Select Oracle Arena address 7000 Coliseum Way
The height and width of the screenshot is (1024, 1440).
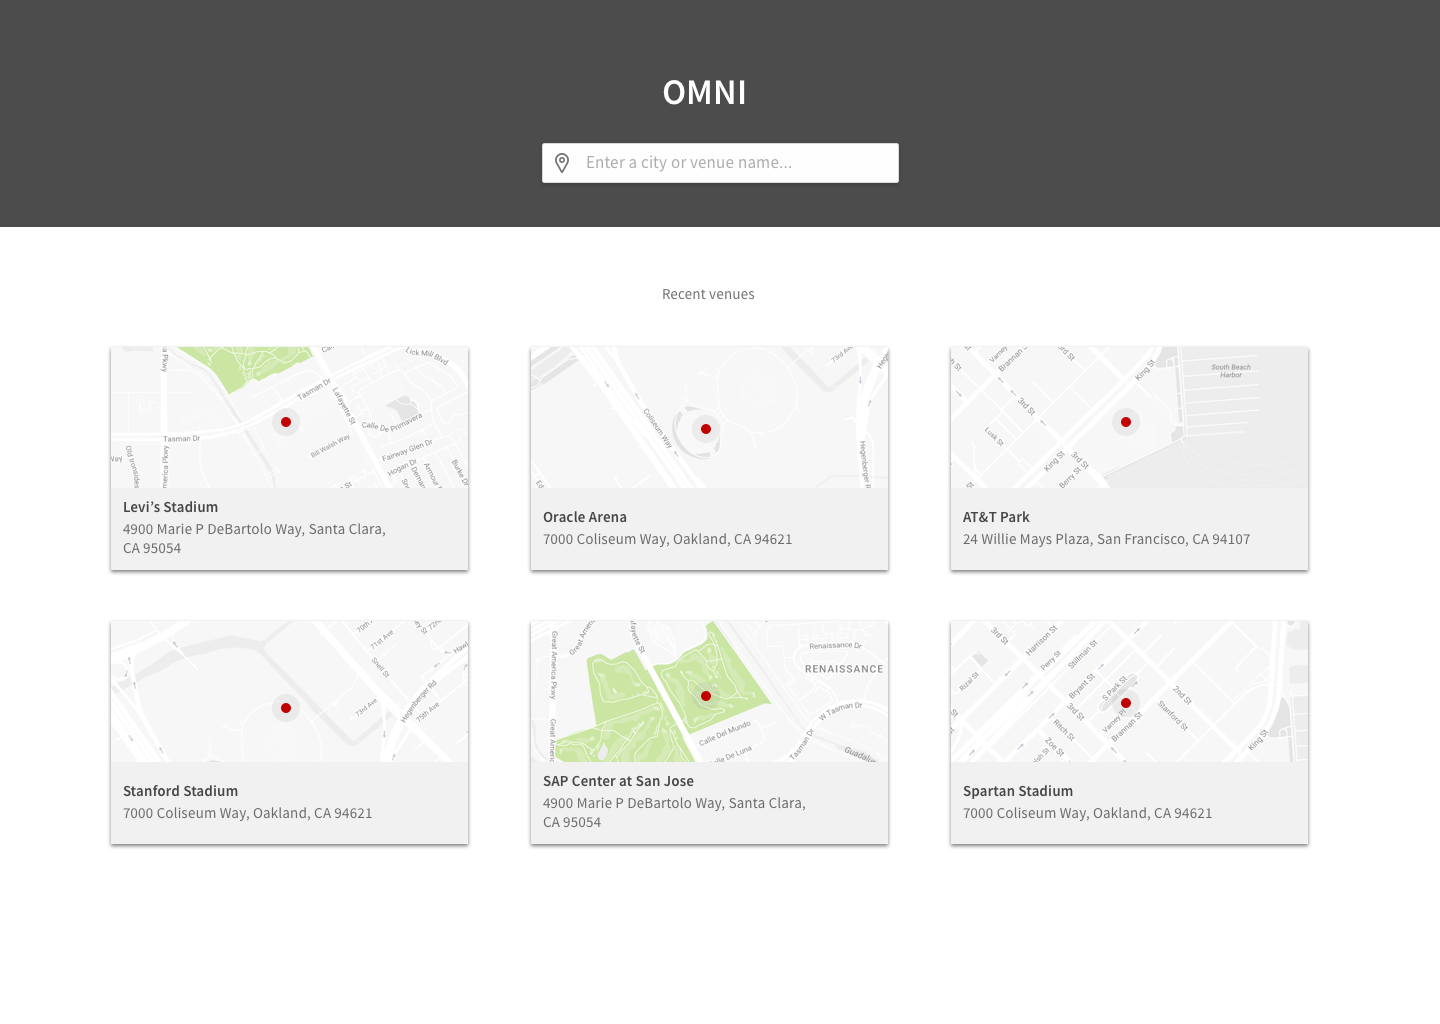click(667, 539)
